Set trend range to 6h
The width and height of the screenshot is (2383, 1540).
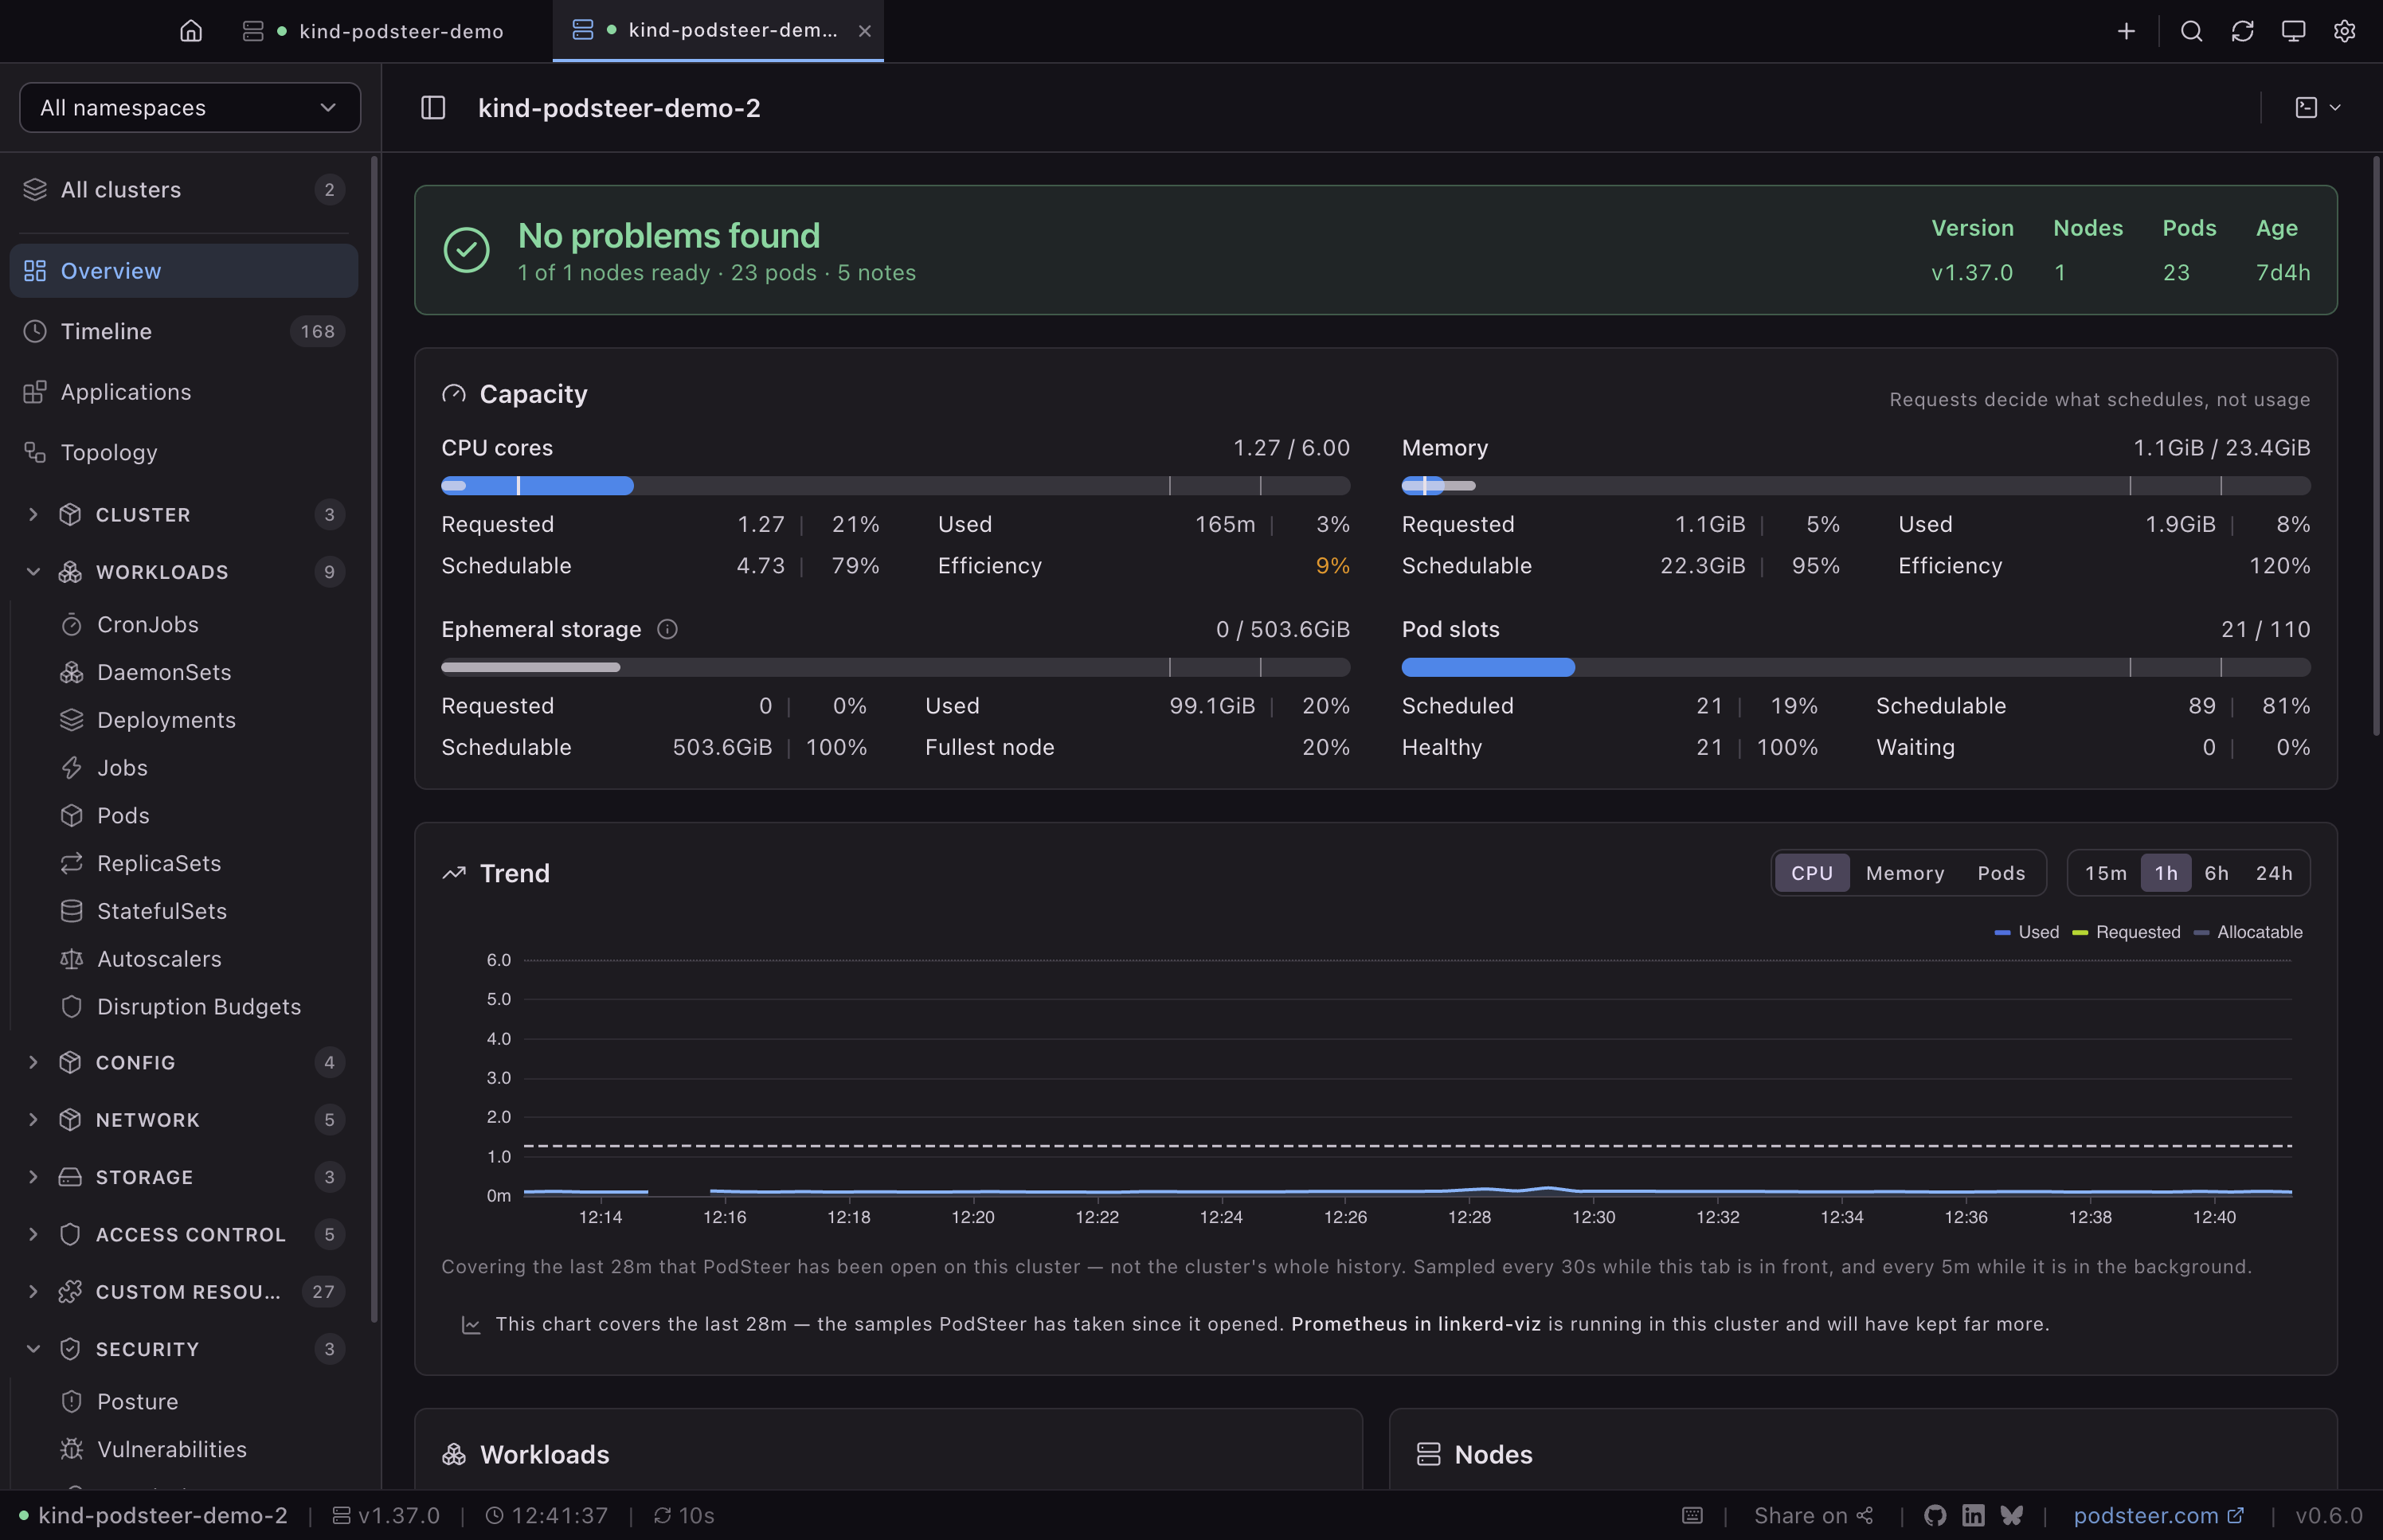[2216, 873]
